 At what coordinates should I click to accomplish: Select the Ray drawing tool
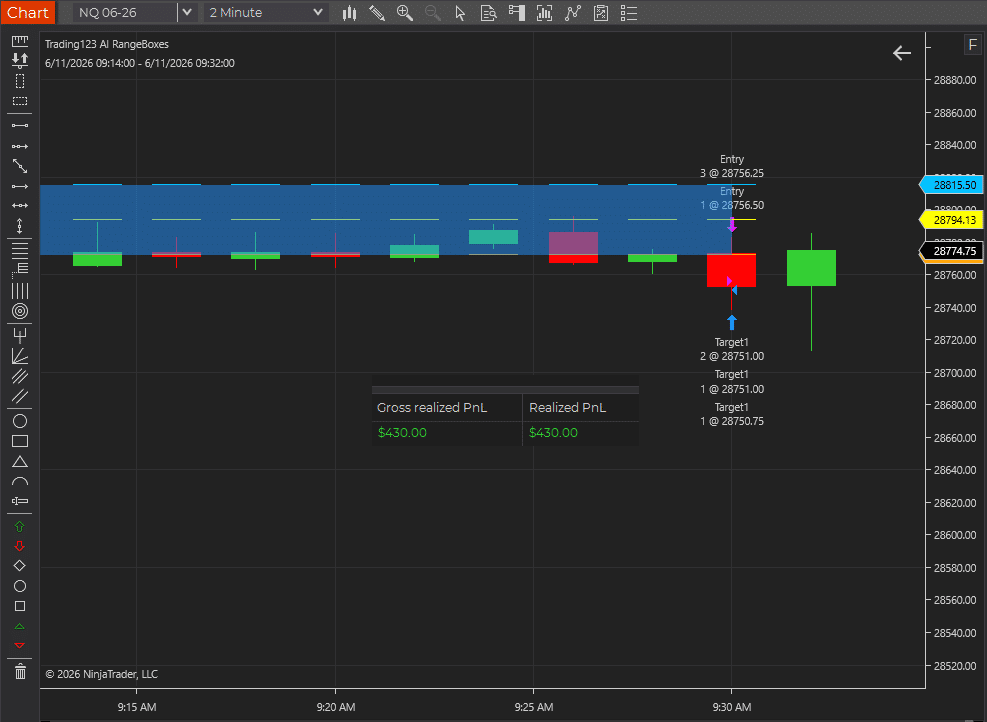(x=20, y=146)
